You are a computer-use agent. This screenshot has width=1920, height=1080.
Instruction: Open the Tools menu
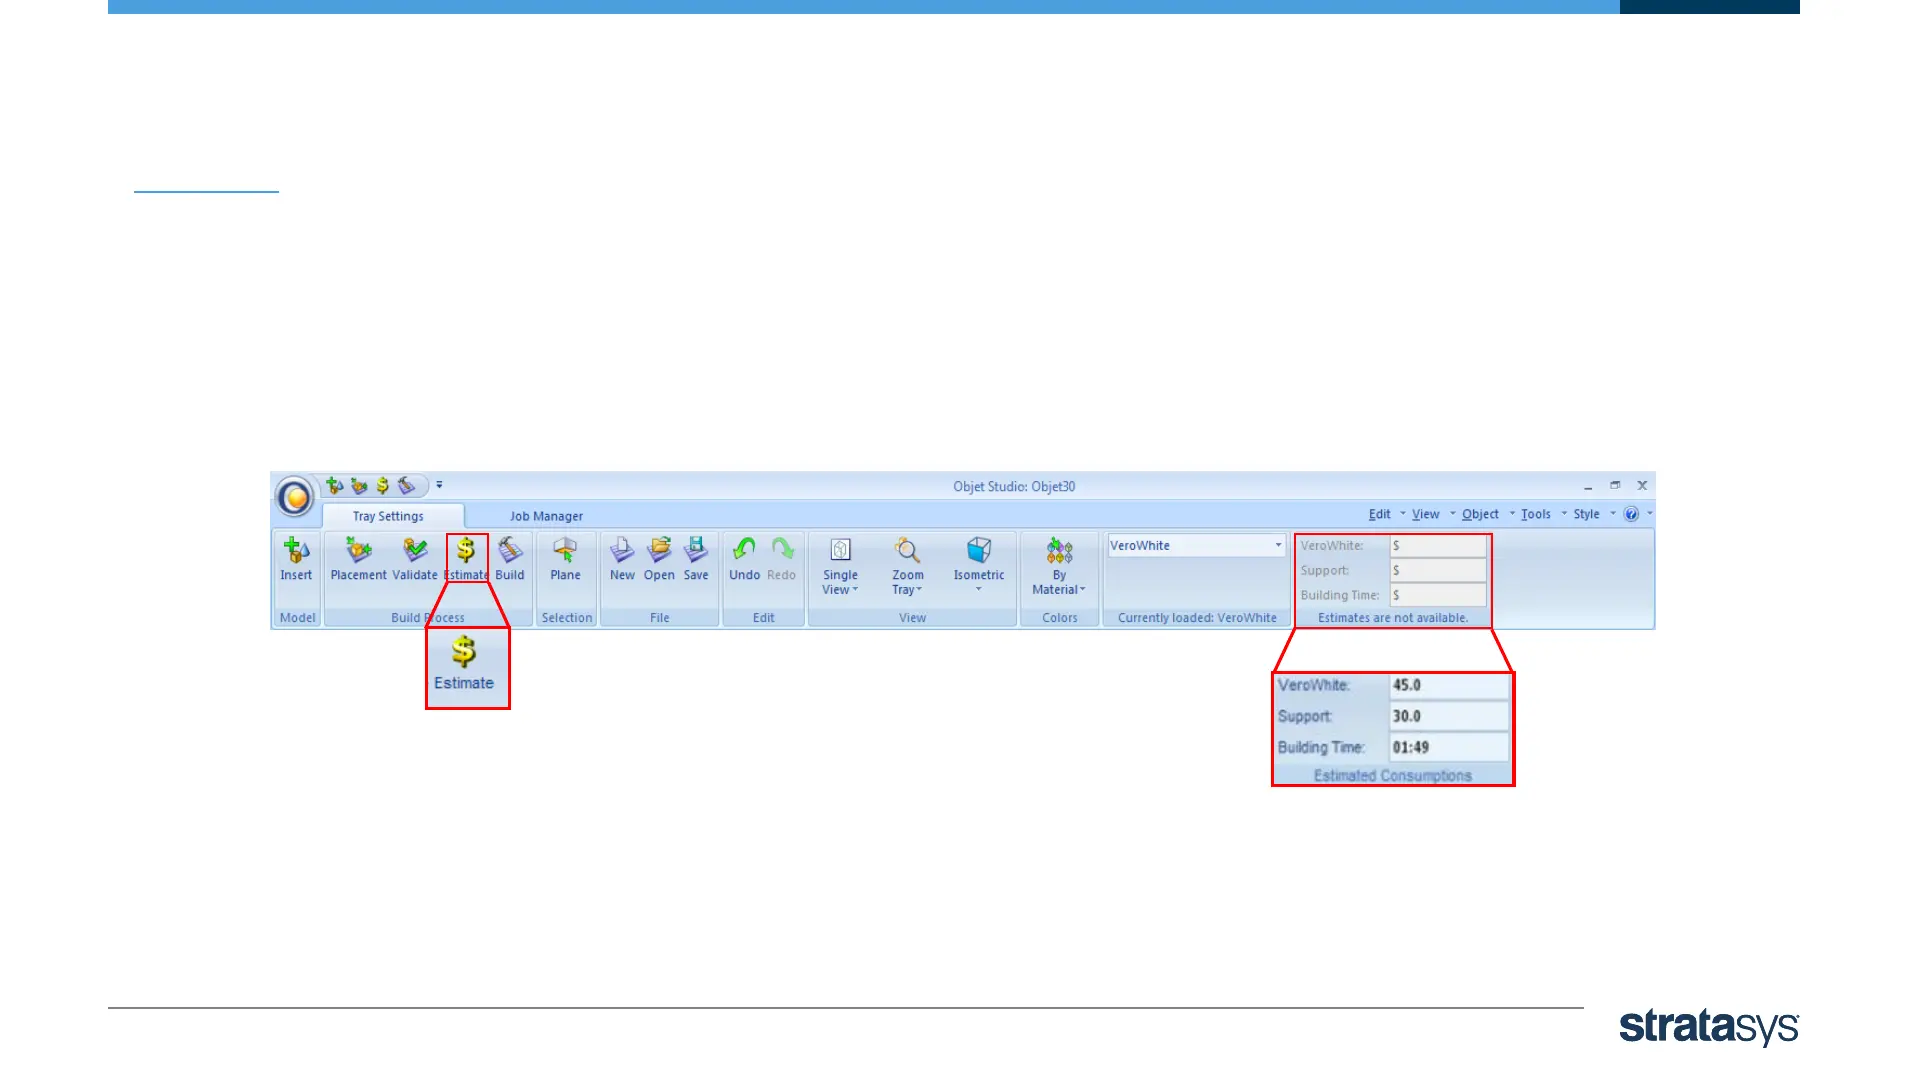point(1536,515)
